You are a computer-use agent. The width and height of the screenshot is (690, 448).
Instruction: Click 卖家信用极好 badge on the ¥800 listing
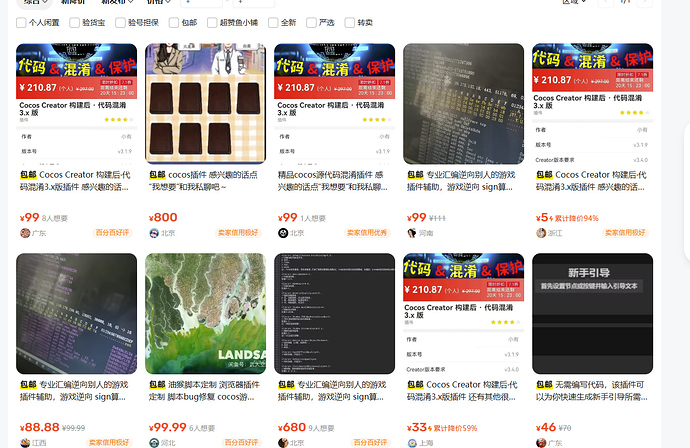coord(238,233)
